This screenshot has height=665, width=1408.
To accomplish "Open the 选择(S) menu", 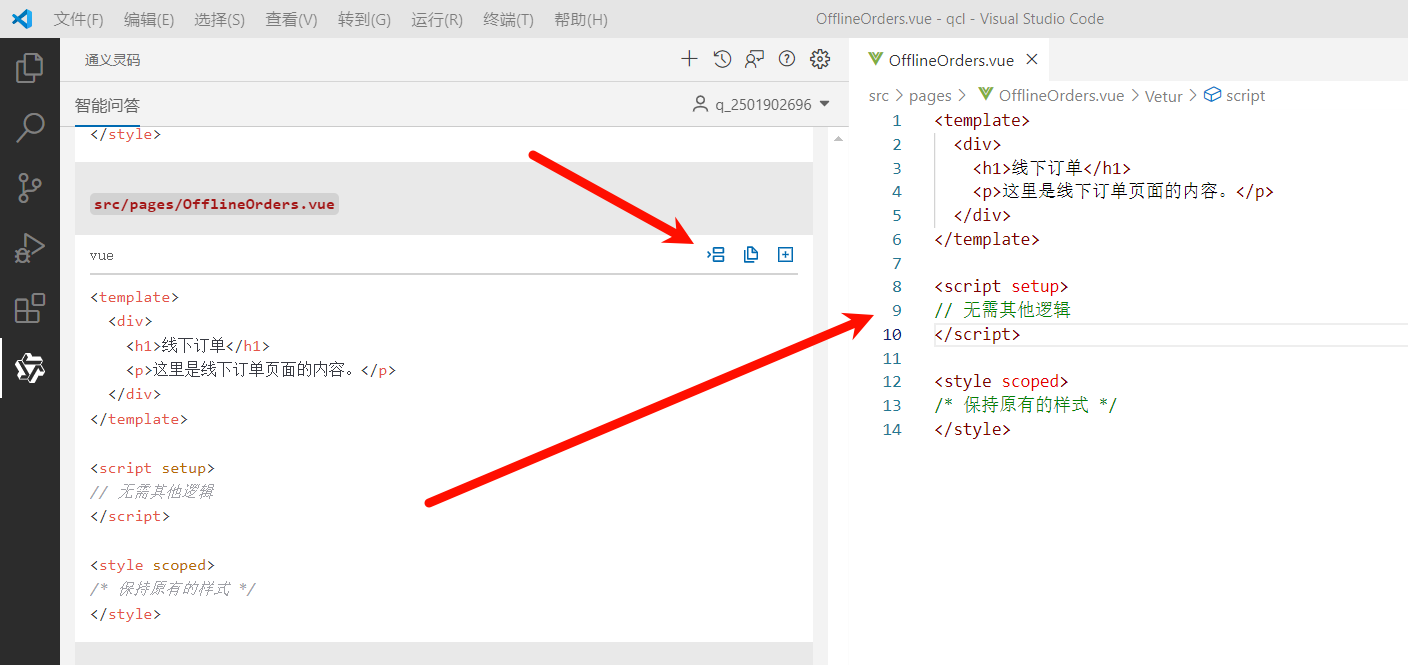I will coord(219,20).
